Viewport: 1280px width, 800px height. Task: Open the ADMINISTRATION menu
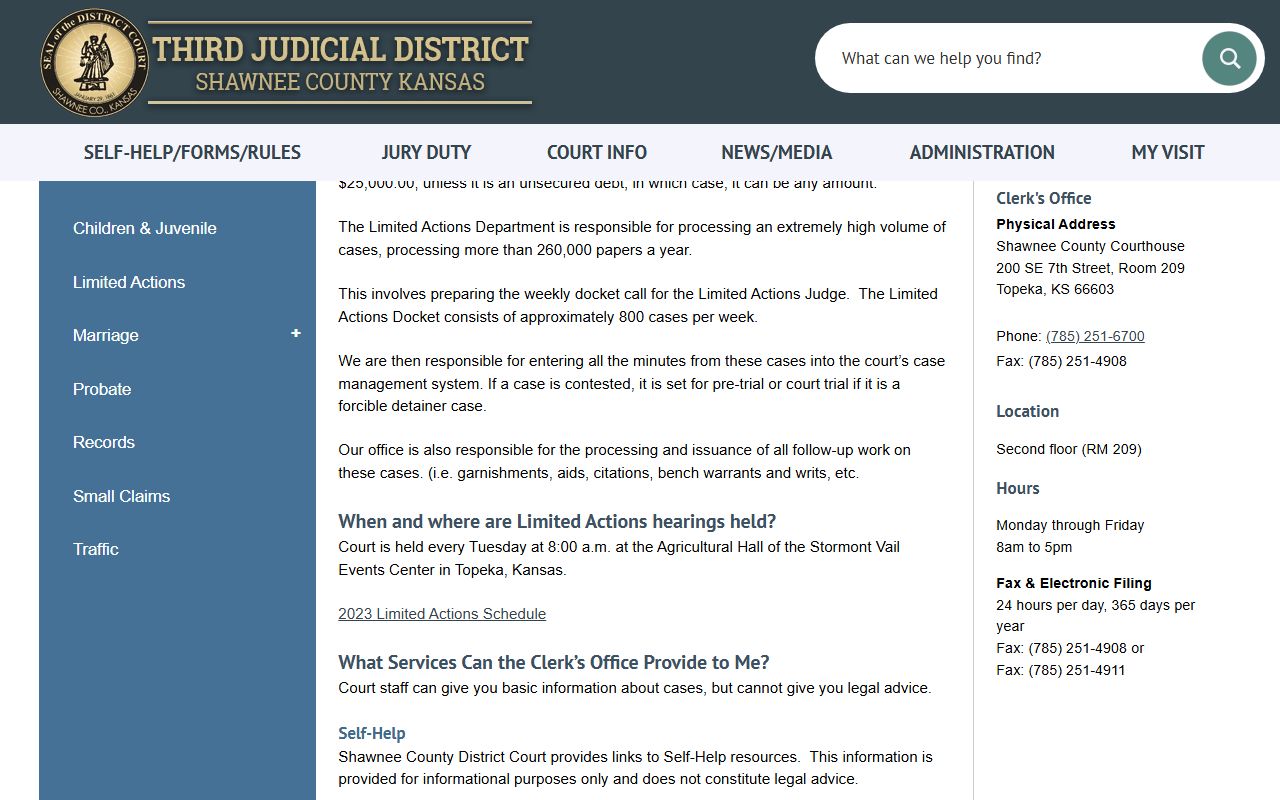[982, 152]
